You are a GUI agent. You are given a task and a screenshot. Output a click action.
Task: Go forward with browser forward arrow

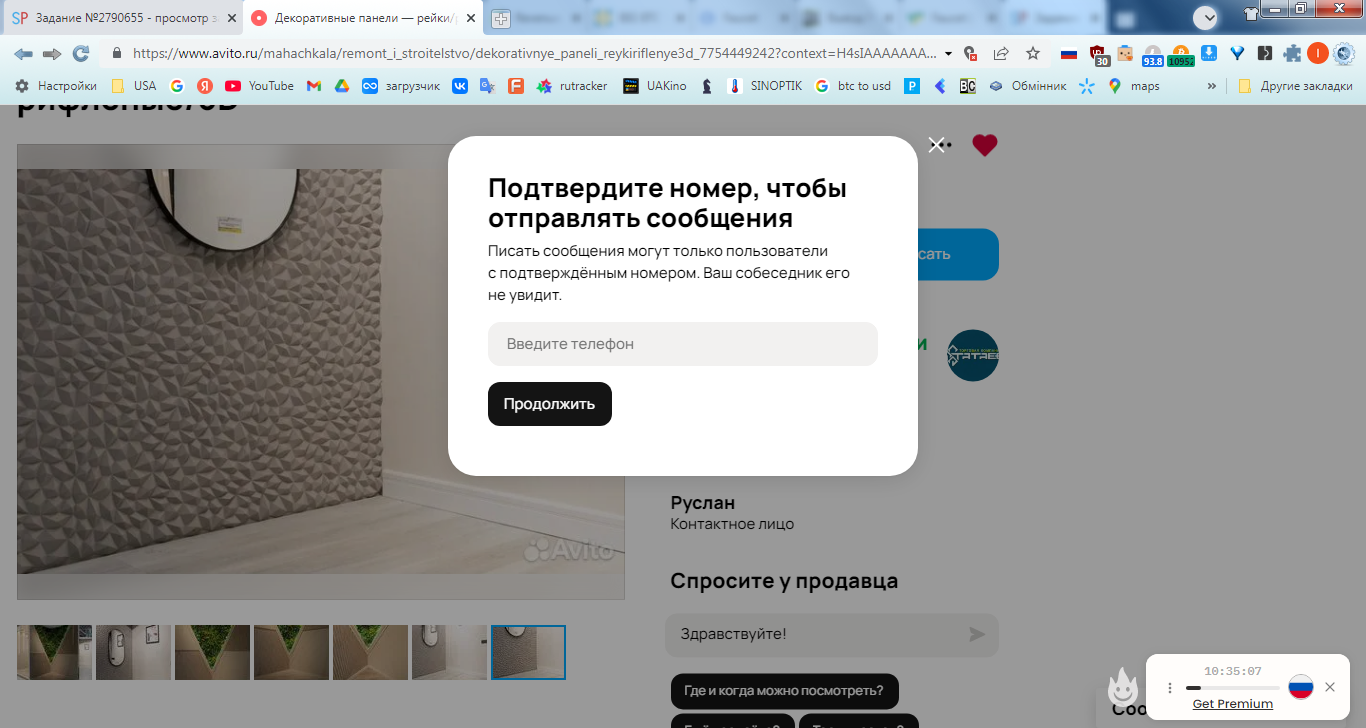[52, 53]
